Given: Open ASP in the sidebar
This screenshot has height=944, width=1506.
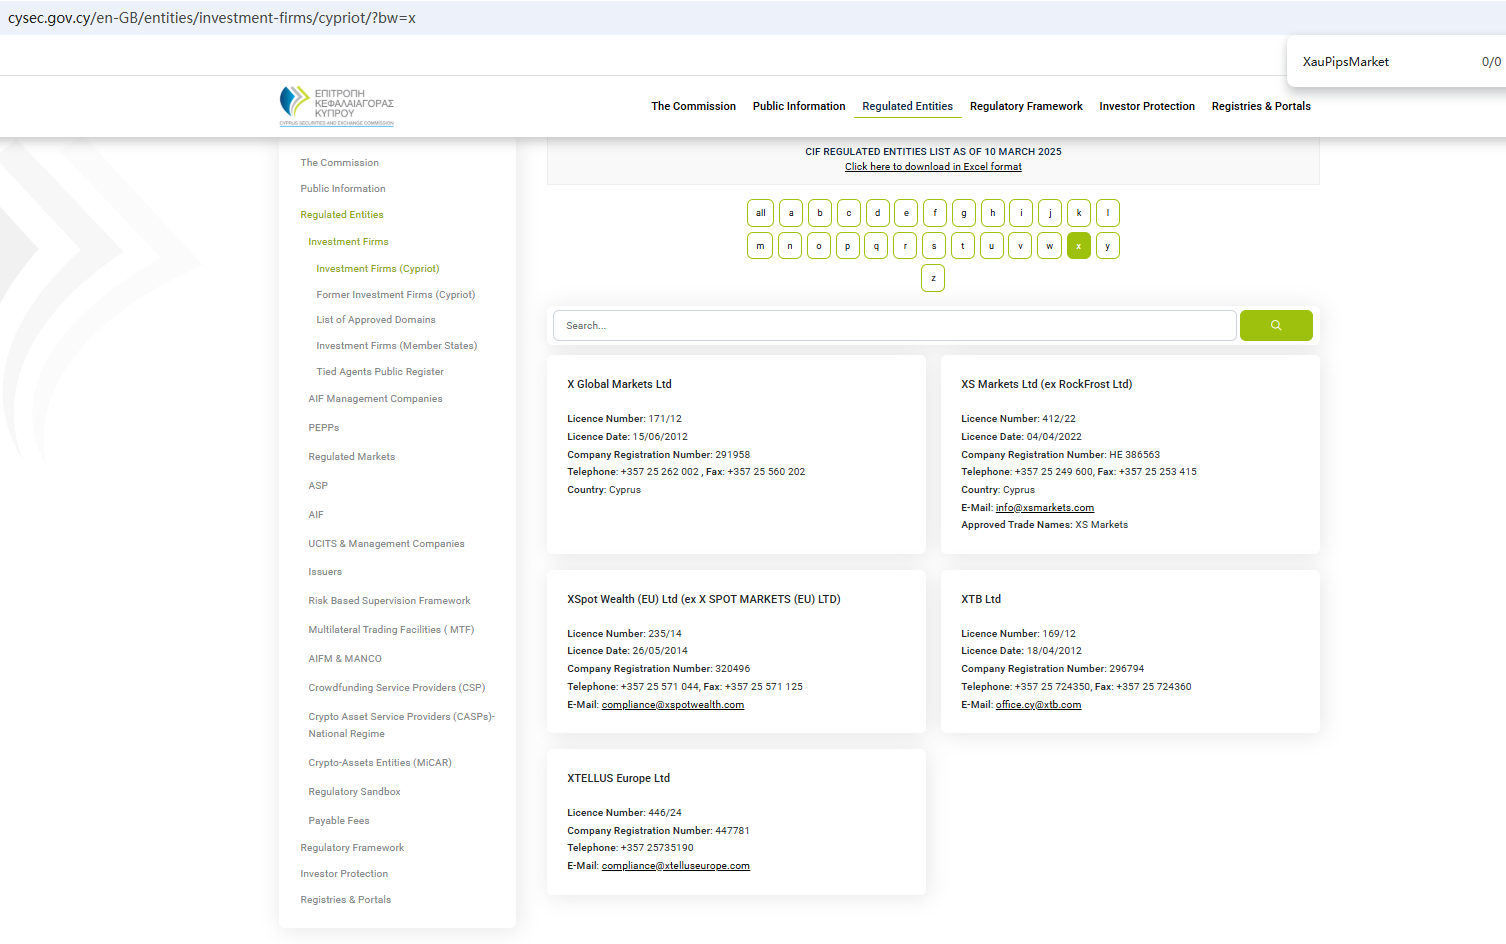Looking at the screenshot, I should click(318, 486).
